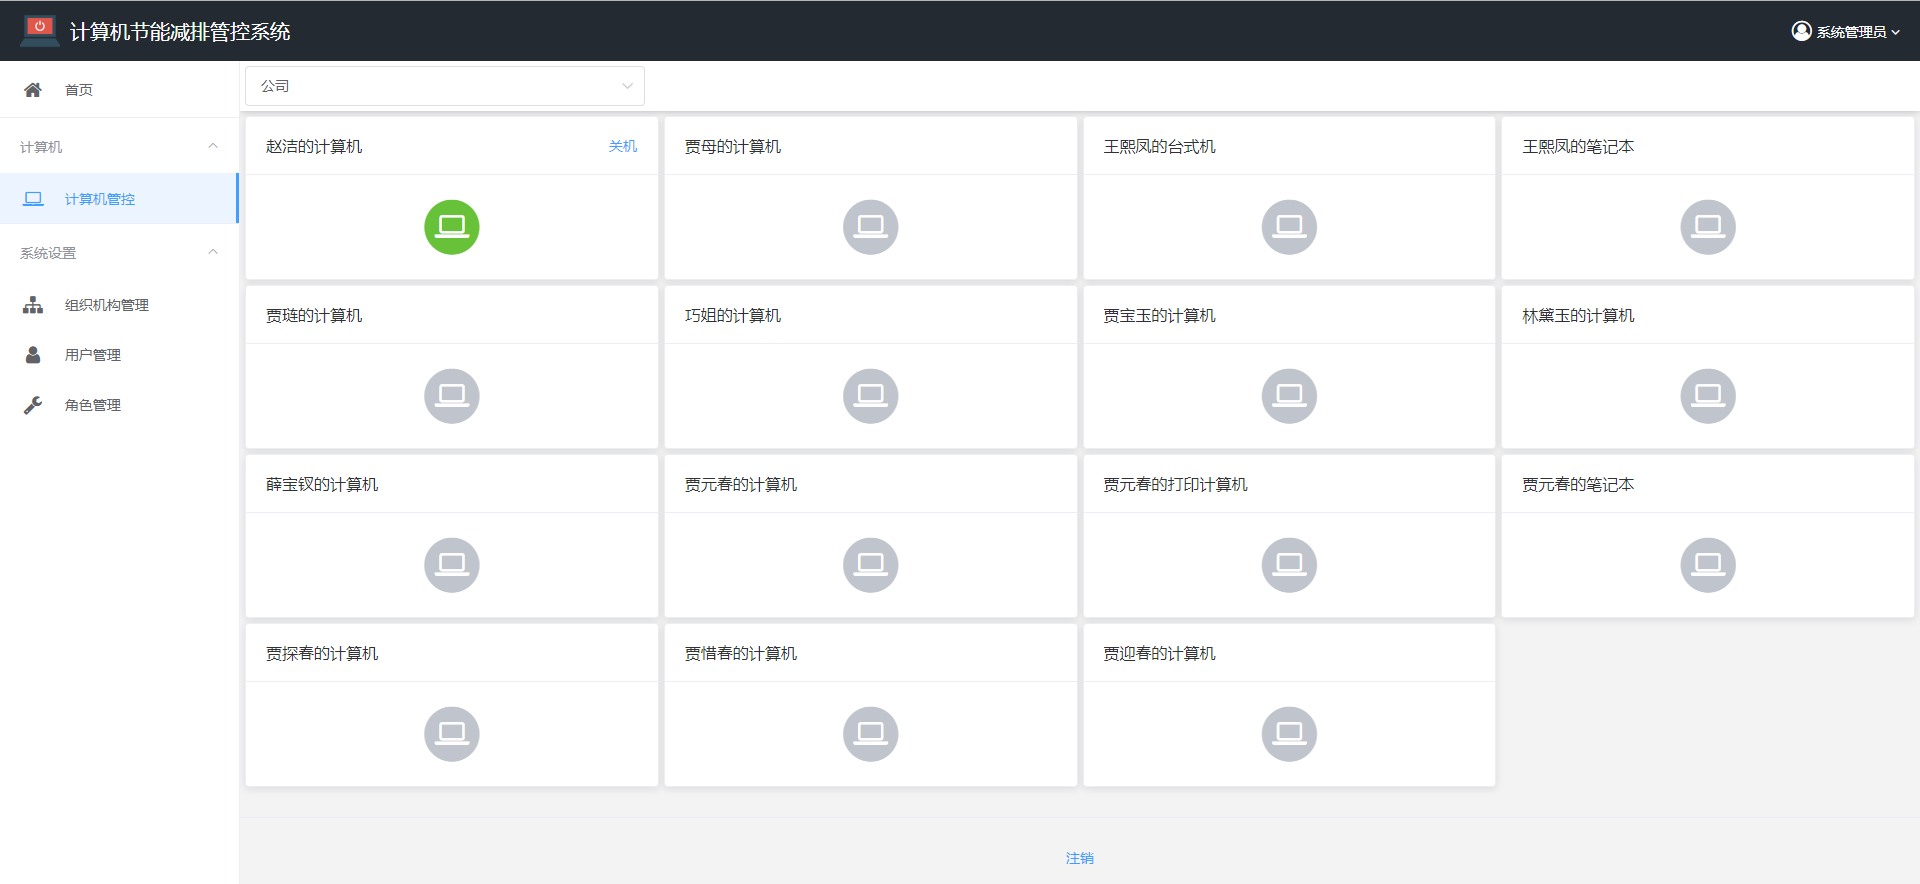The width and height of the screenshot is (1920, 884).
Task: Click 关机 link on 赵洁的计算机
Action: click(x=622, y=146)
